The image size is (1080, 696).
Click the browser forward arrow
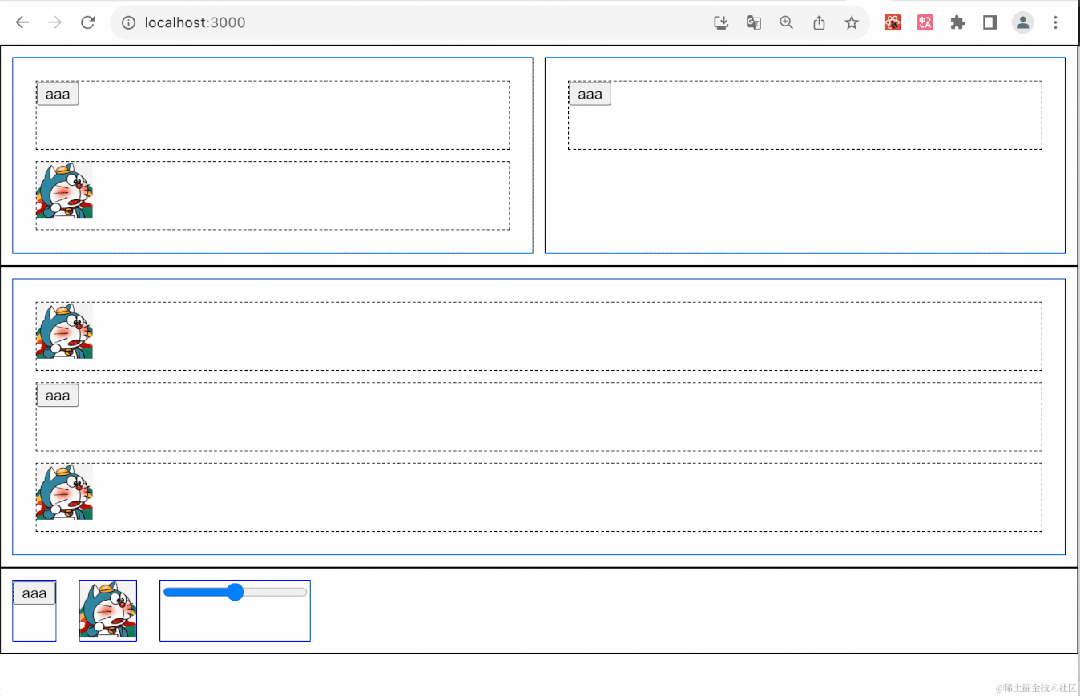tap(55, 23)
